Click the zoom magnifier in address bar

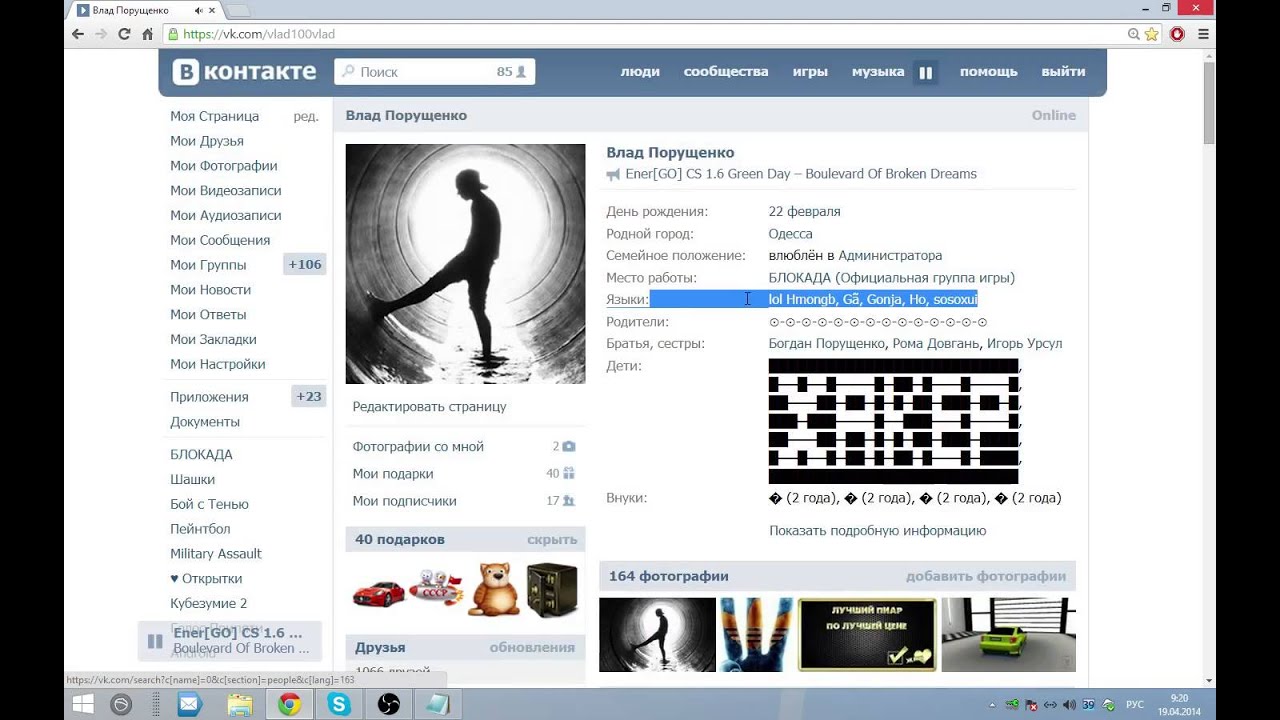click(x=1134, y=34)
